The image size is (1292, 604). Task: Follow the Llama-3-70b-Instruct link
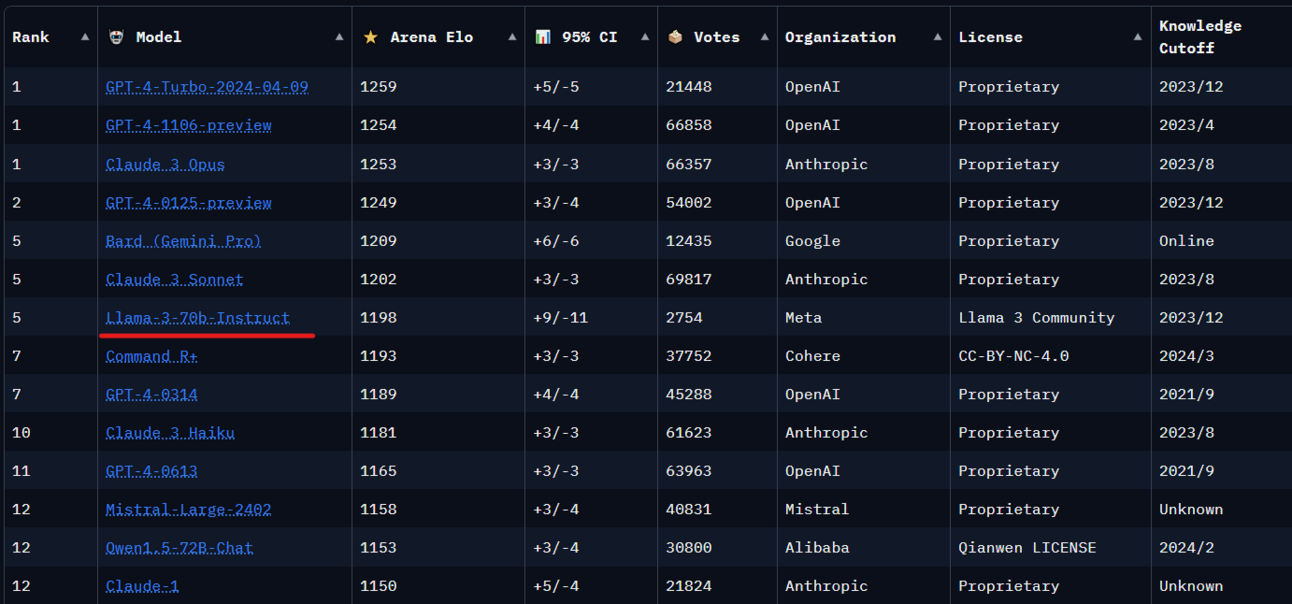pyautogui.click(x=198, y=318)
